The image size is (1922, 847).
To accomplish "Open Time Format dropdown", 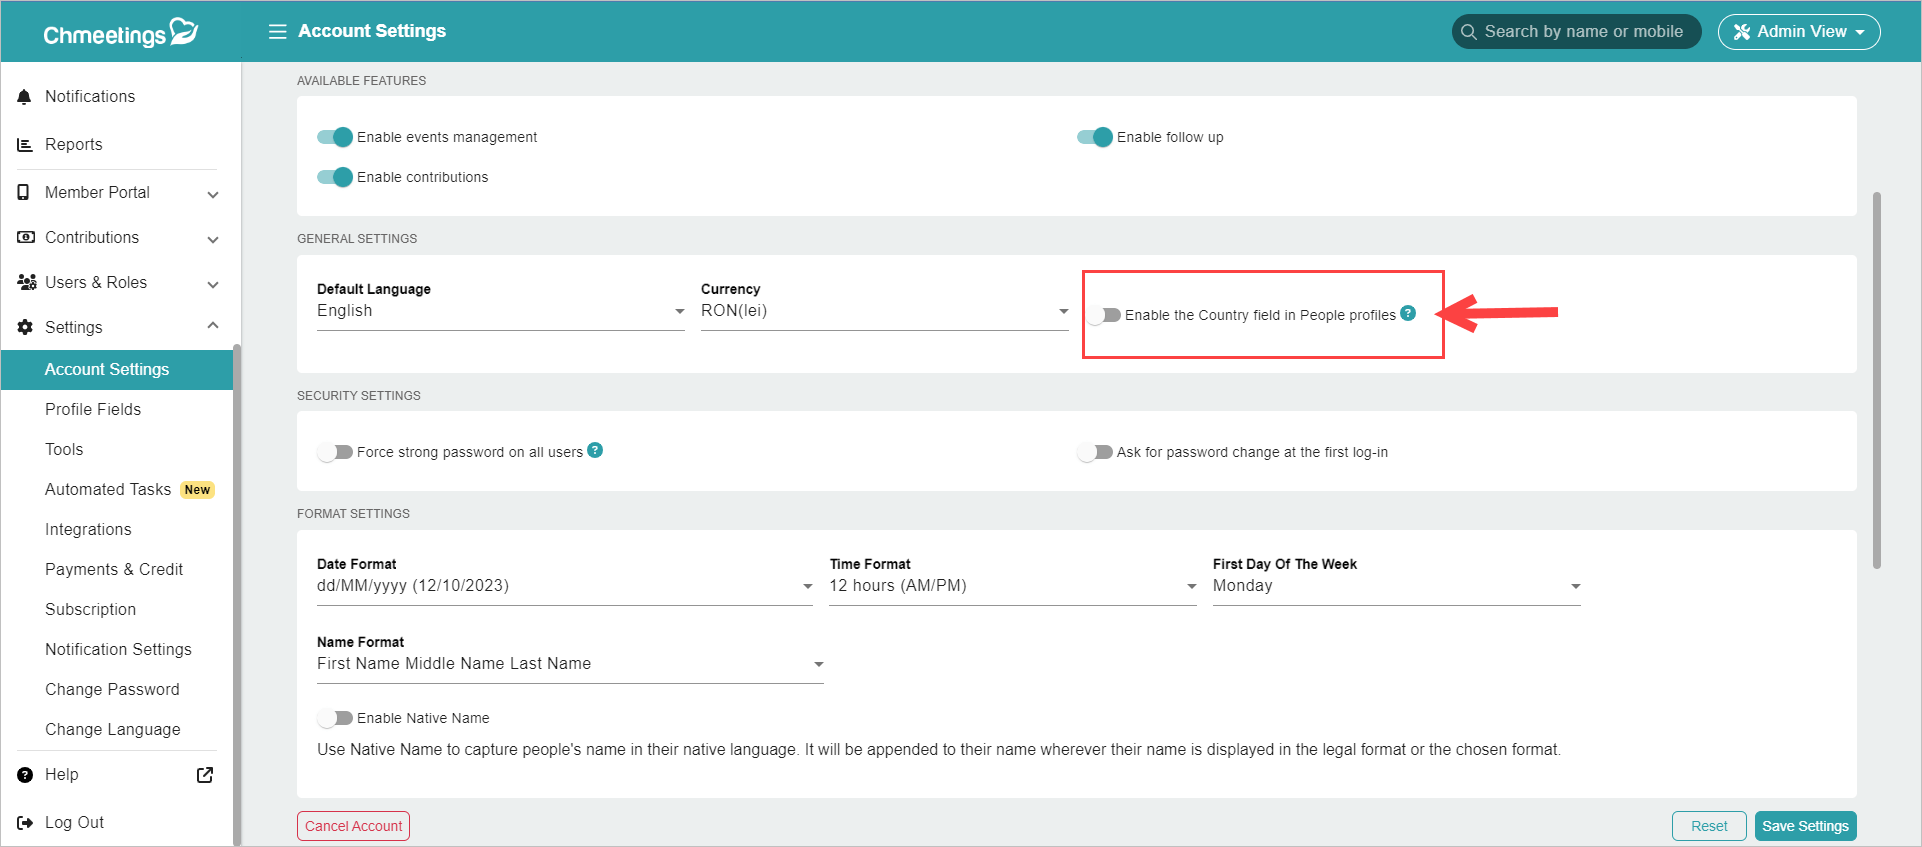I will pos(1013,586).
